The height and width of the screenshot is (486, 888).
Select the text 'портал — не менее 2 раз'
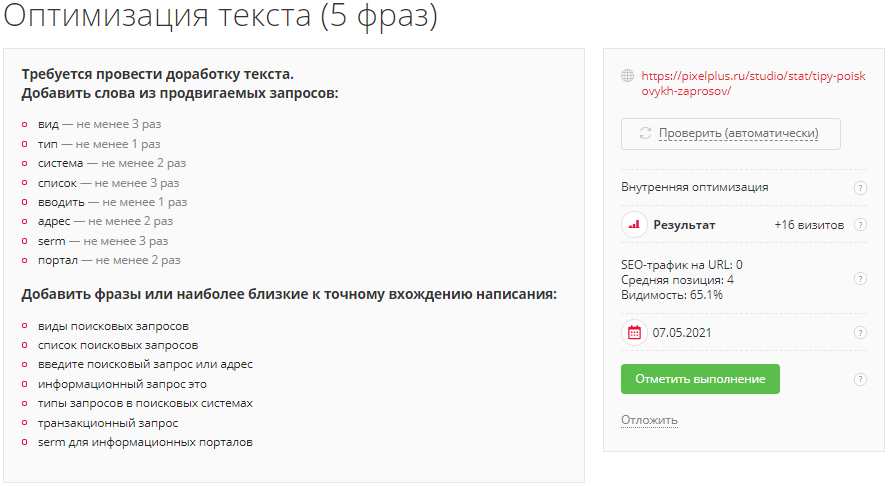tap(109, 260)
